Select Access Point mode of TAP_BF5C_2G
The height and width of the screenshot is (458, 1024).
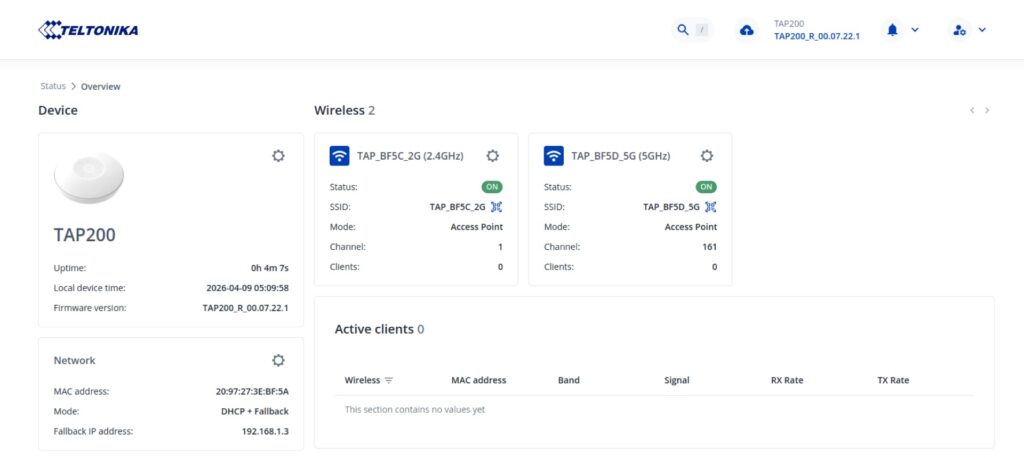point(477,227)
